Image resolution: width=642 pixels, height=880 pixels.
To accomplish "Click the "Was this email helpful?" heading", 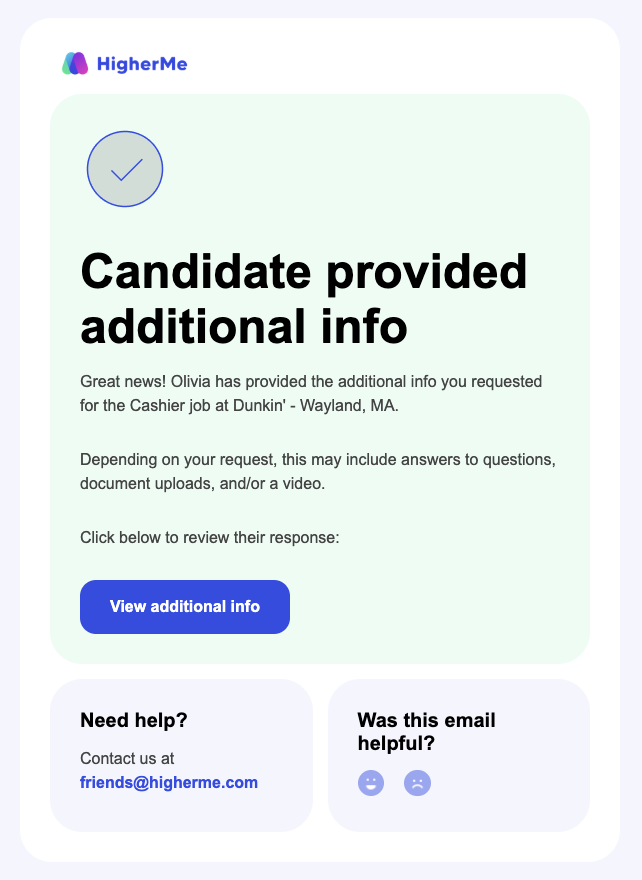I will (426, 732).
